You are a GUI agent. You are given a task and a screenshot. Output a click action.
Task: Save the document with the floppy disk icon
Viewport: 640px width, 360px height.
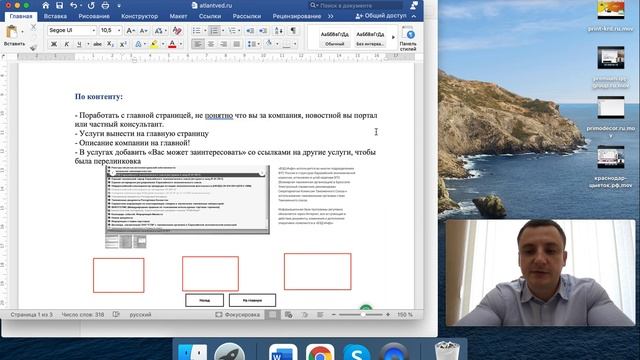pos(60,5)
